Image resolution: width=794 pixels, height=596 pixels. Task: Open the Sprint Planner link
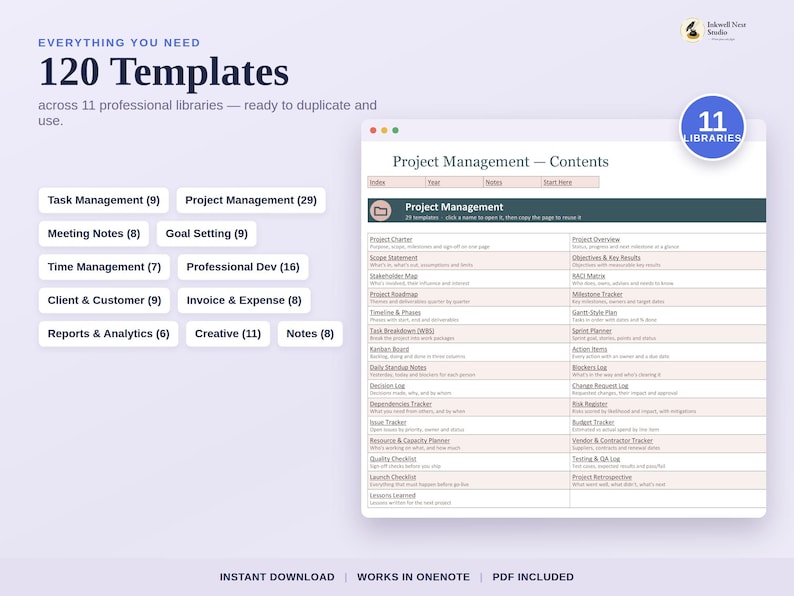click(591, 331)
